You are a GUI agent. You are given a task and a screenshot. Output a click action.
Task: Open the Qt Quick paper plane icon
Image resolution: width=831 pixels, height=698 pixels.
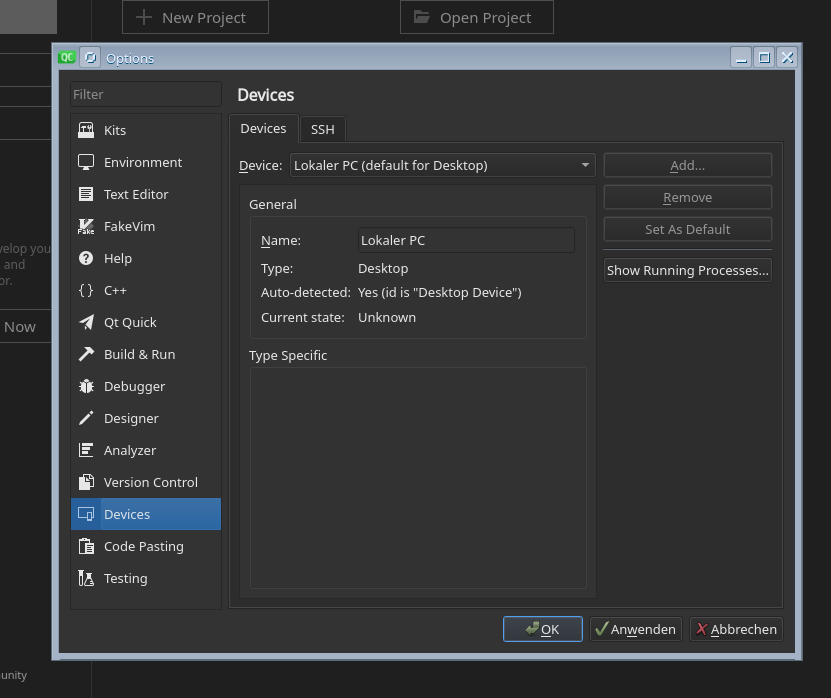(x=86, y=322)
